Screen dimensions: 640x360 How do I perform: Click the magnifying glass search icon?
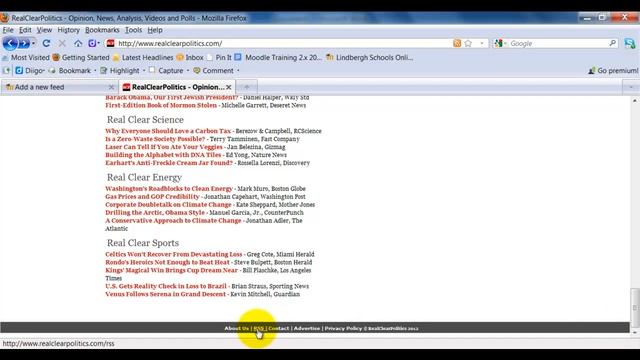tap(613, 43)
